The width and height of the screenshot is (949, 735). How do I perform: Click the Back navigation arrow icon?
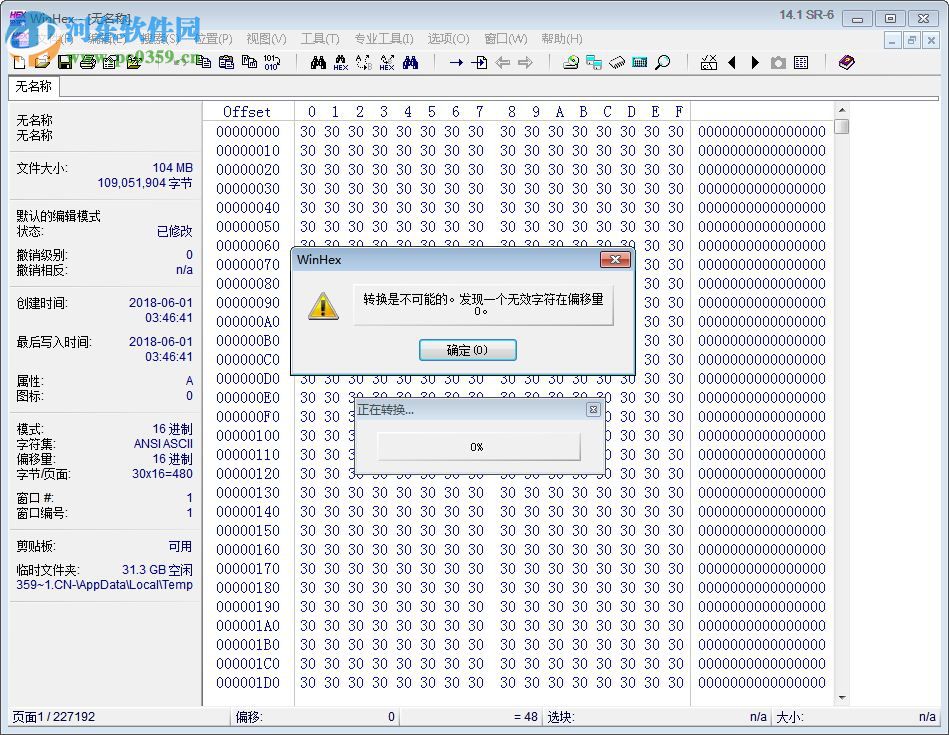coord(502,62)
